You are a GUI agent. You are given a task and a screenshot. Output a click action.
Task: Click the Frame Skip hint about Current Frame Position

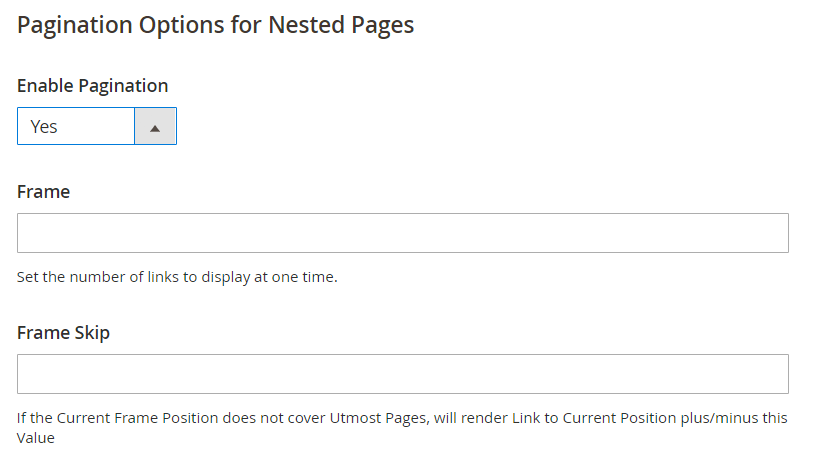pos(402,428)
